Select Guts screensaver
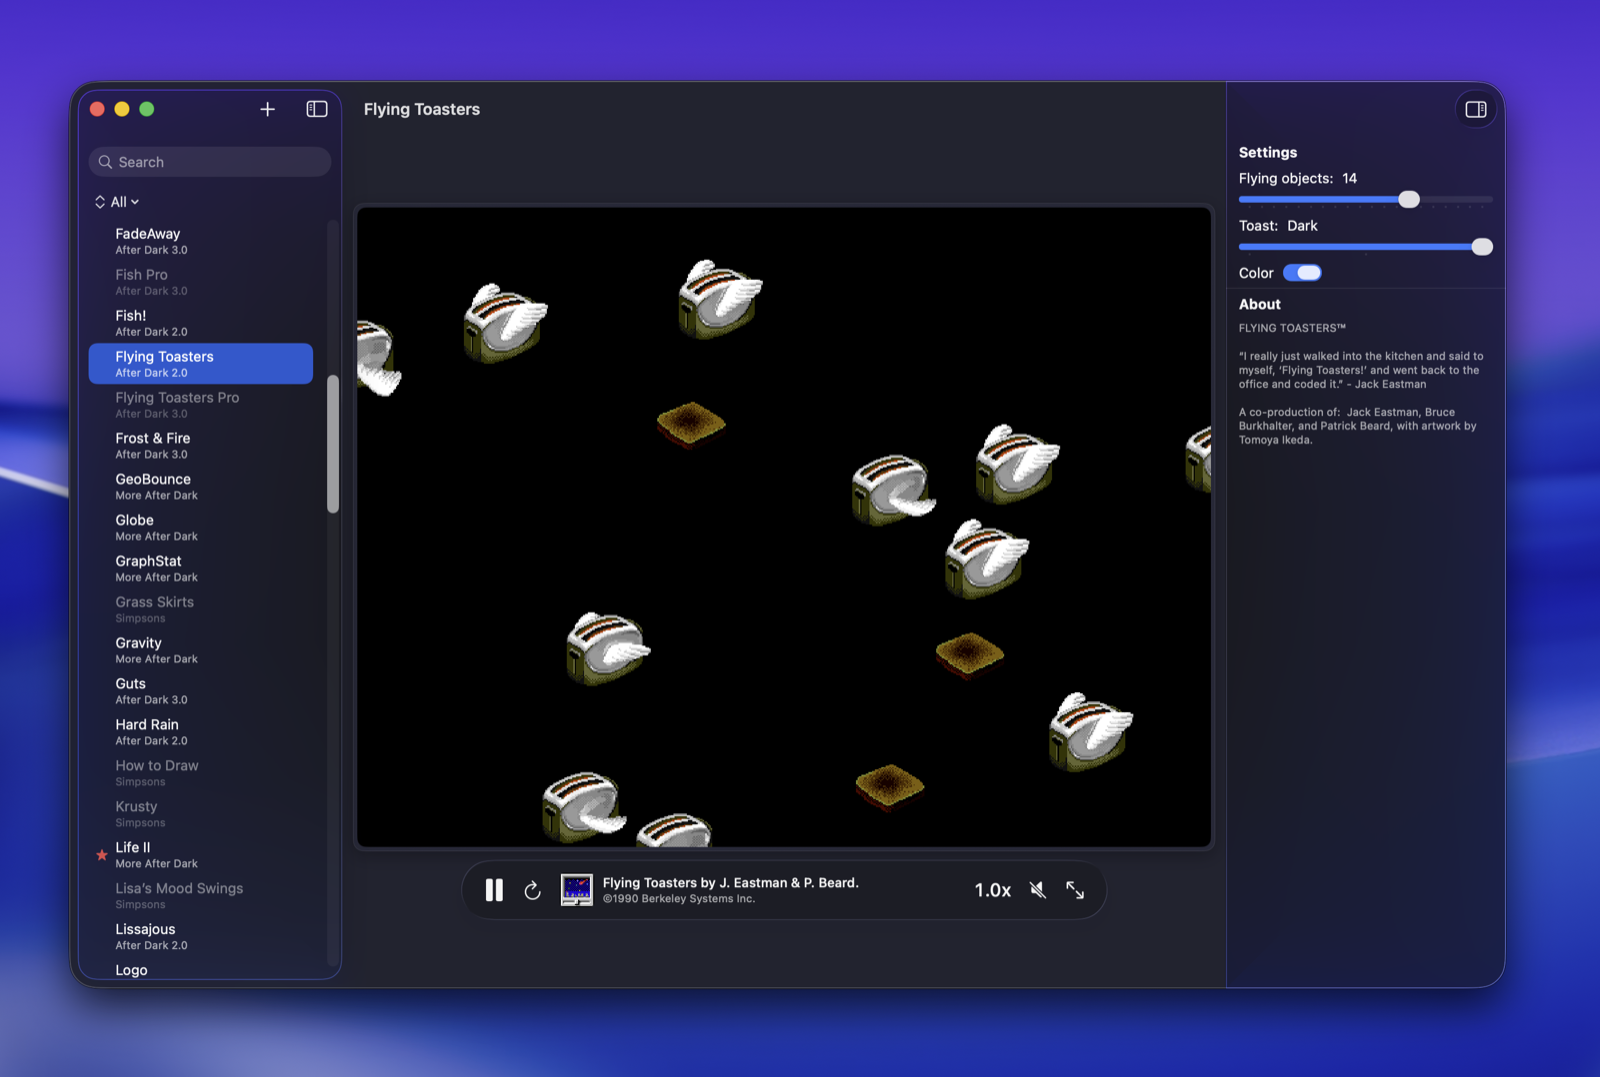Viewport: 1600px width, 1077px height. tap(201, 692)
